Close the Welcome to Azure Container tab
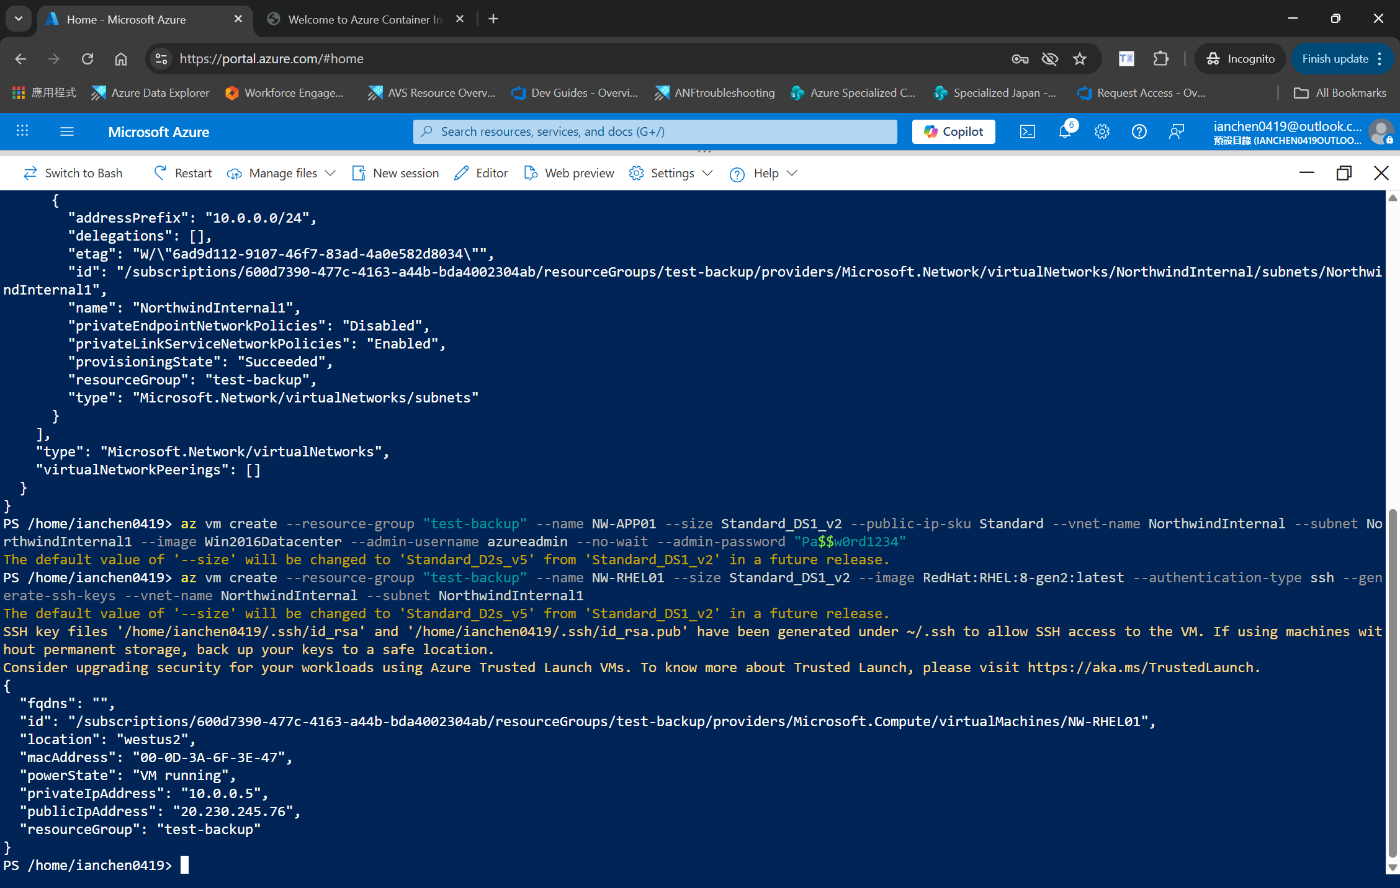Image resolution: width=1400 pixels, height=888 pixels. pos(459,19)
